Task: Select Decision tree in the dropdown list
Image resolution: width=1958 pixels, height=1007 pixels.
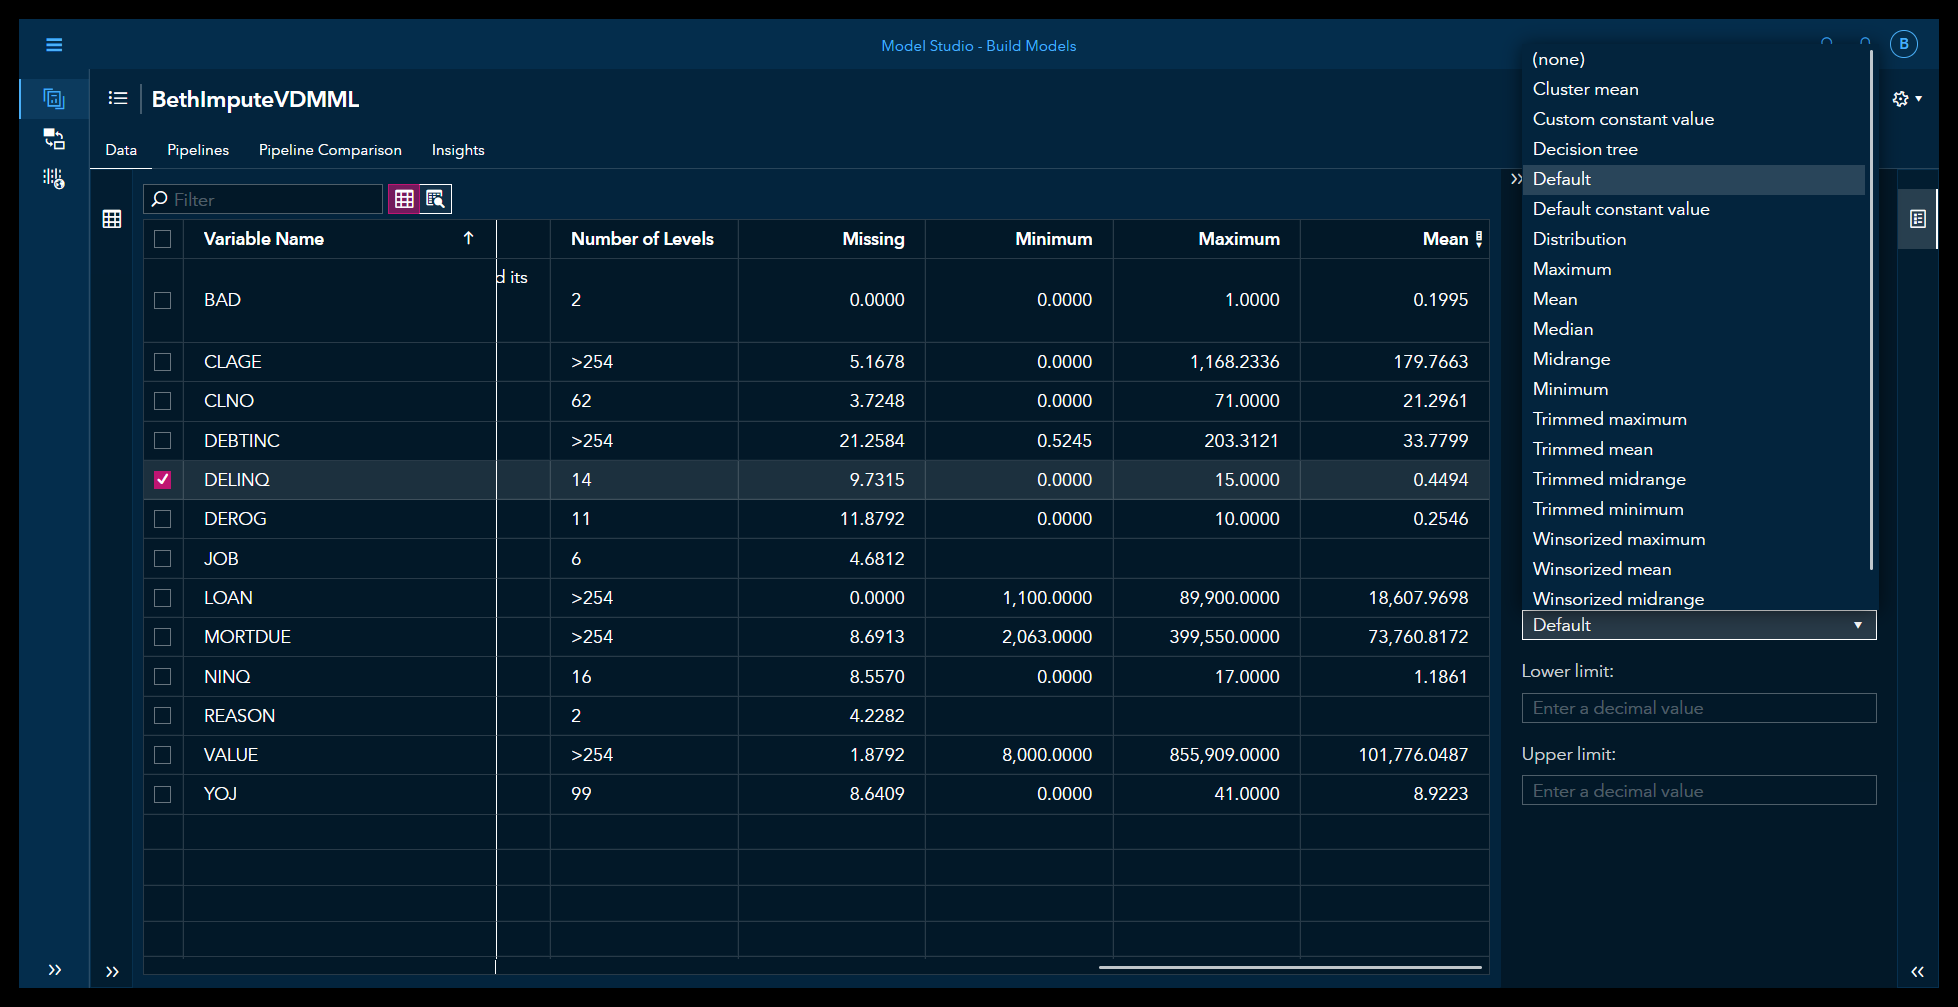Action: pyautogui.click(x=1585, y=148)
